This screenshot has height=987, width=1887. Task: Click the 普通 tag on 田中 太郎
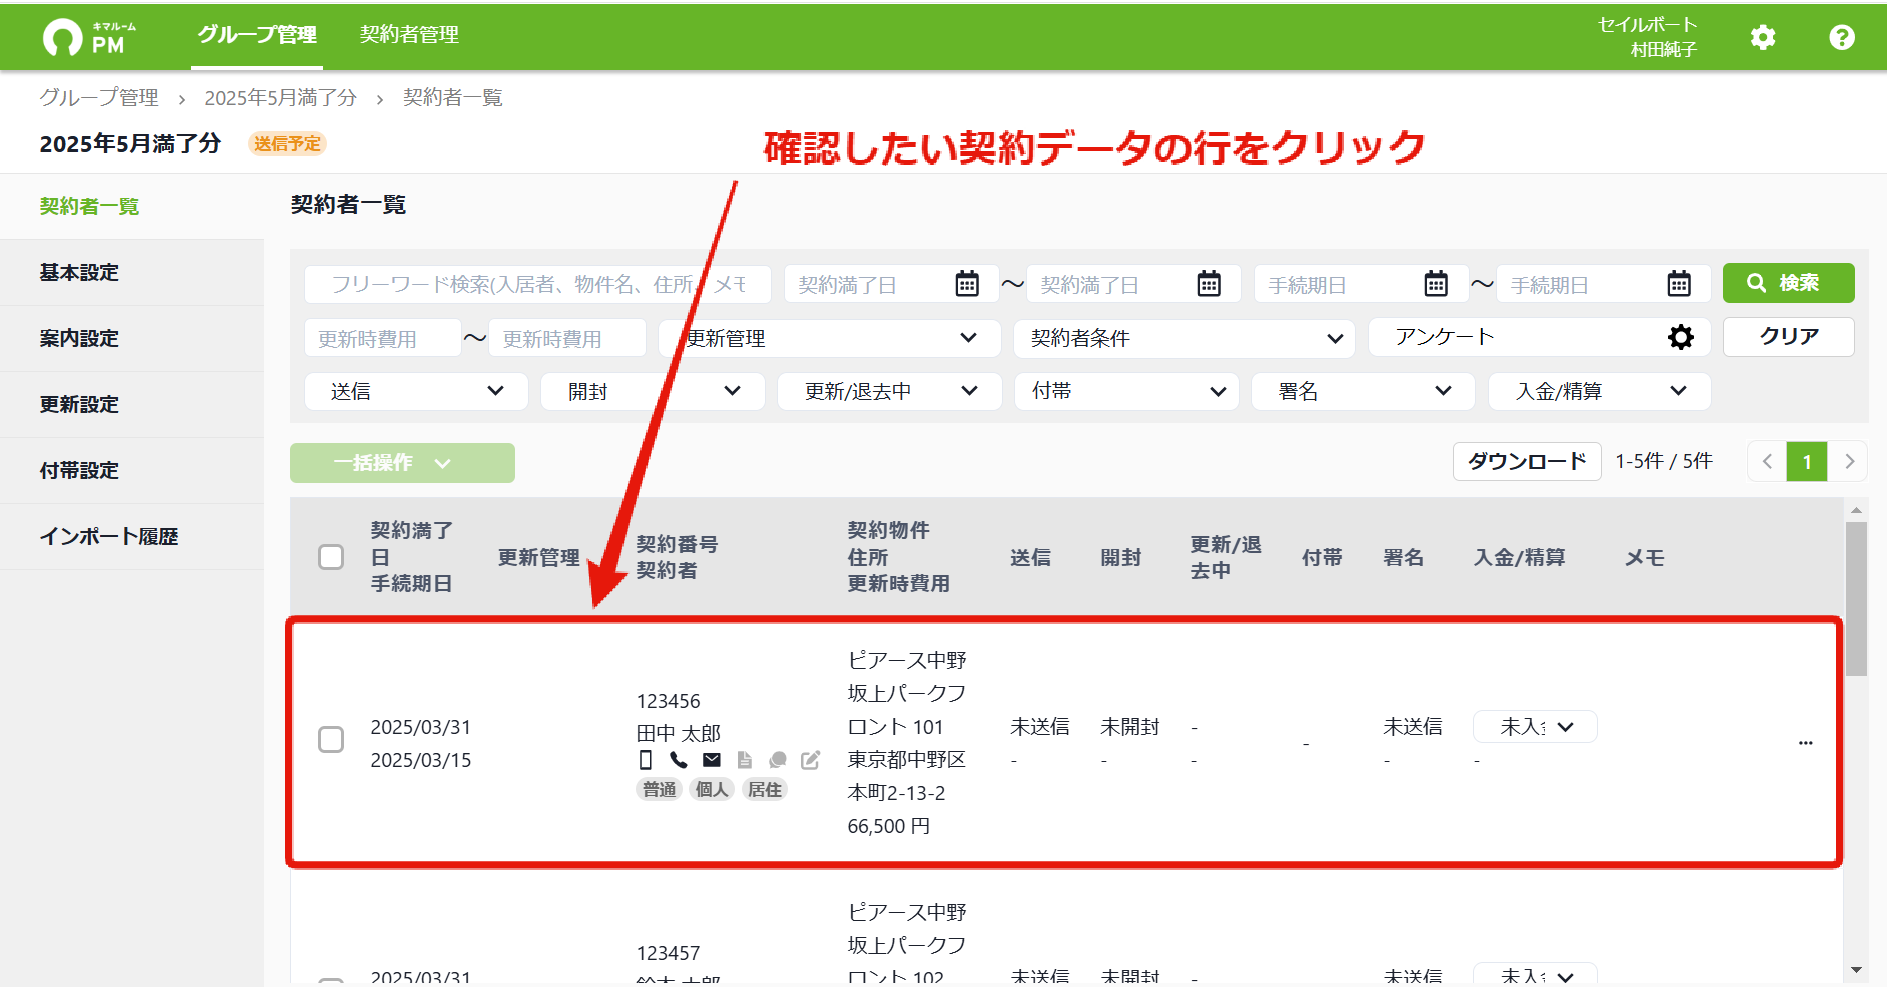659,790
